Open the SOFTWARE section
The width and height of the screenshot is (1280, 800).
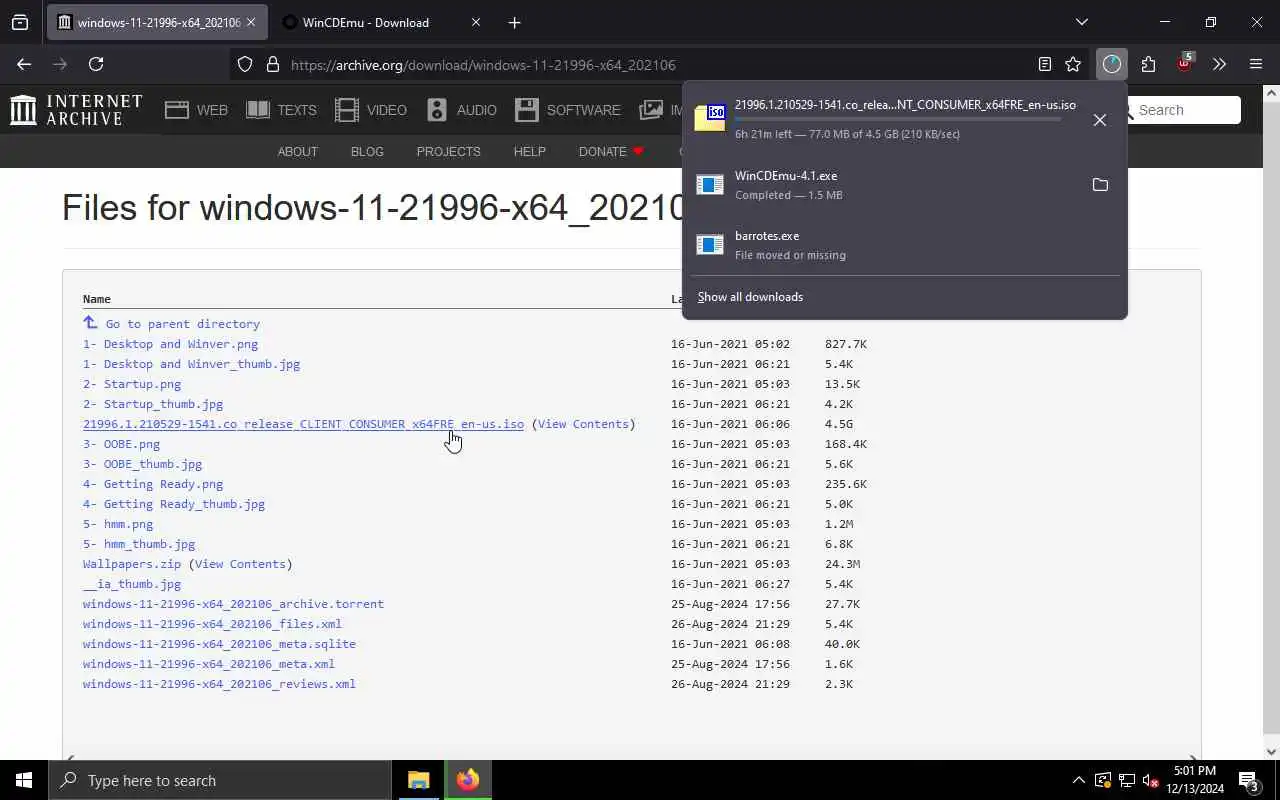568,110
